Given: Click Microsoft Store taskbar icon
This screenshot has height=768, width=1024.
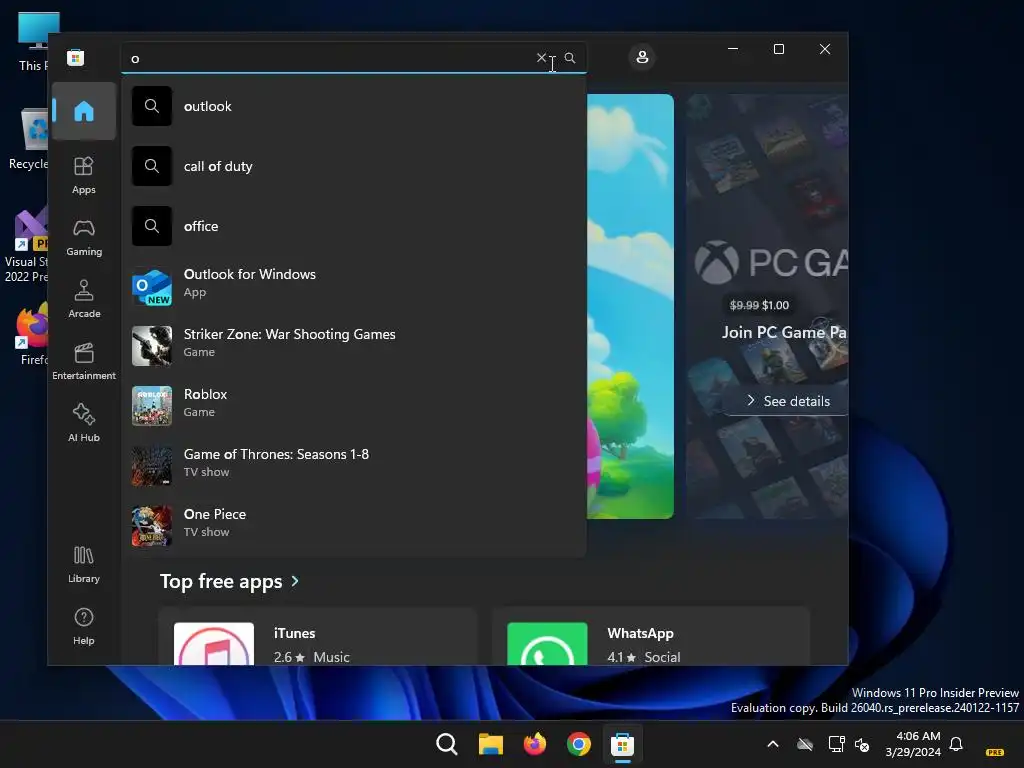Looking at the screenshot, I should 622,744.
